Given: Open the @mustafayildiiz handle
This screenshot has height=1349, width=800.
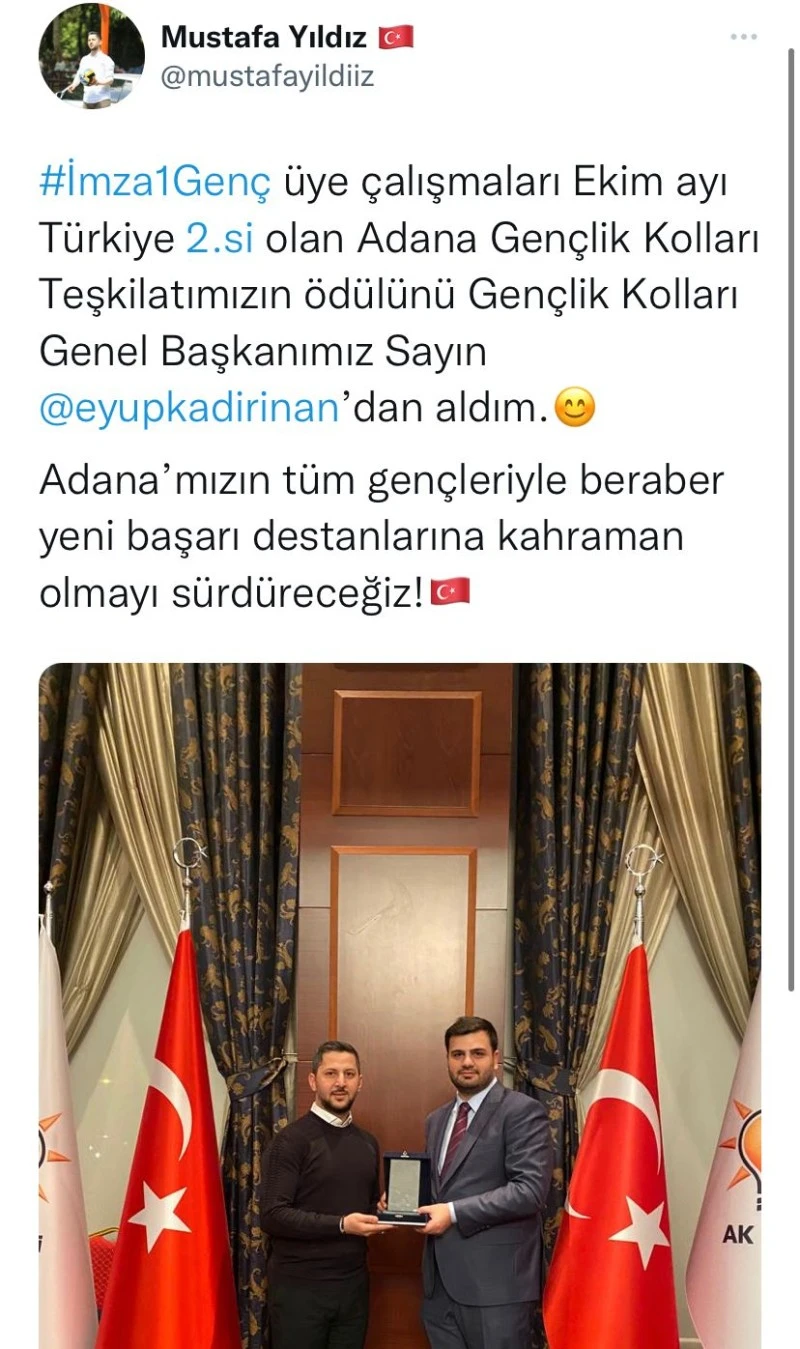Looking at the screenshot, I should coord(267,77).
